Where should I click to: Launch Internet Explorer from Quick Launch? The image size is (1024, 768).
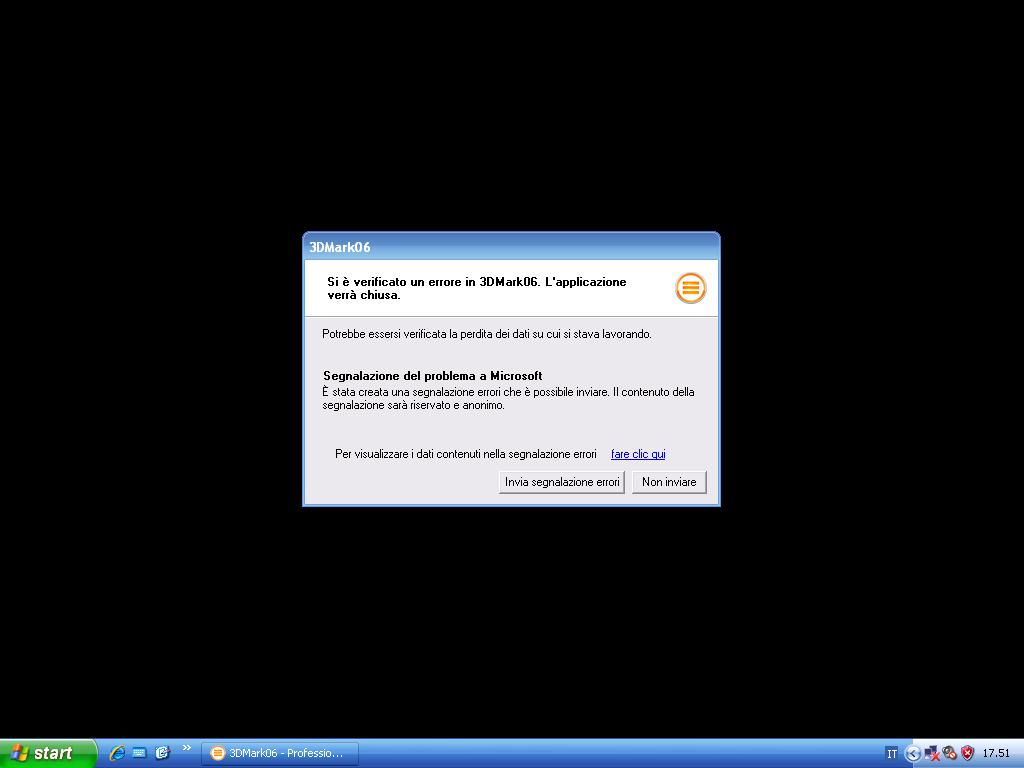(x=118, y=753)
